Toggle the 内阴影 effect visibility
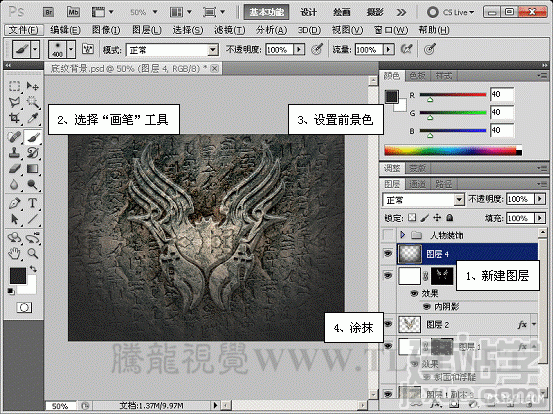 [427, 307]
